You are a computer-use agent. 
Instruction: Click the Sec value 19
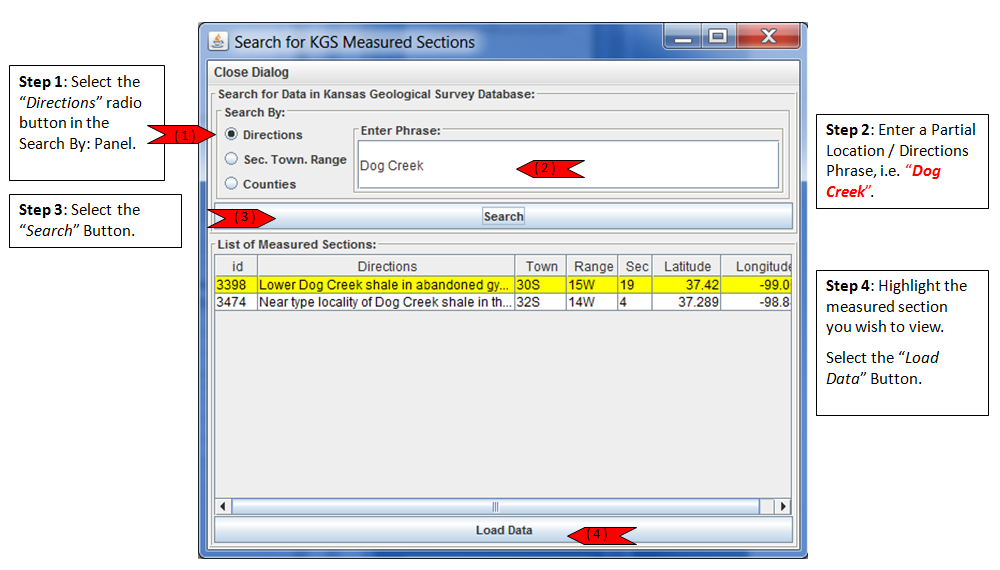(x=635, y=285)
